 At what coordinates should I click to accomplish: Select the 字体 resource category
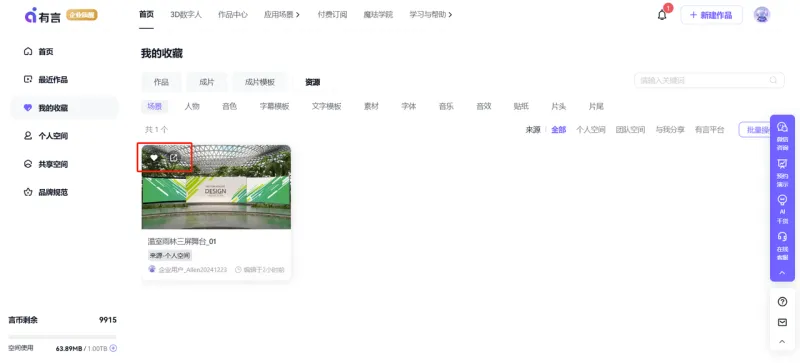point(409,106)
